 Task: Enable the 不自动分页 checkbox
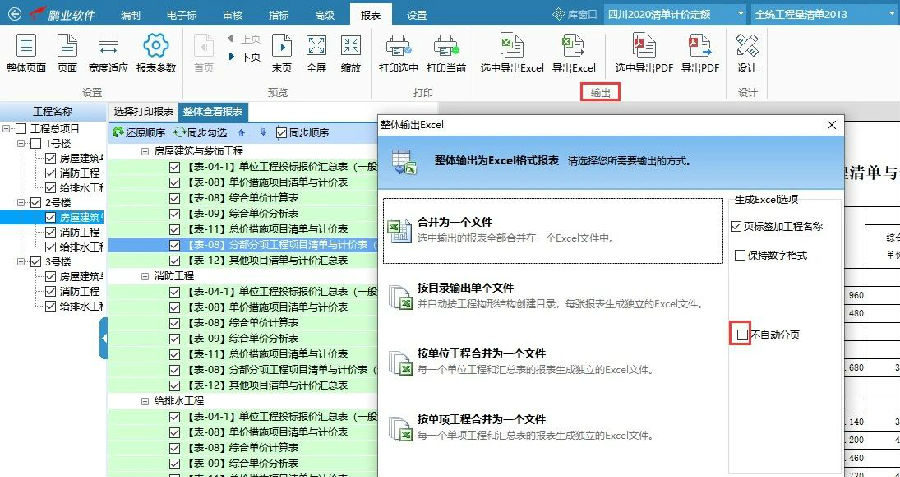tap(741, 334)
